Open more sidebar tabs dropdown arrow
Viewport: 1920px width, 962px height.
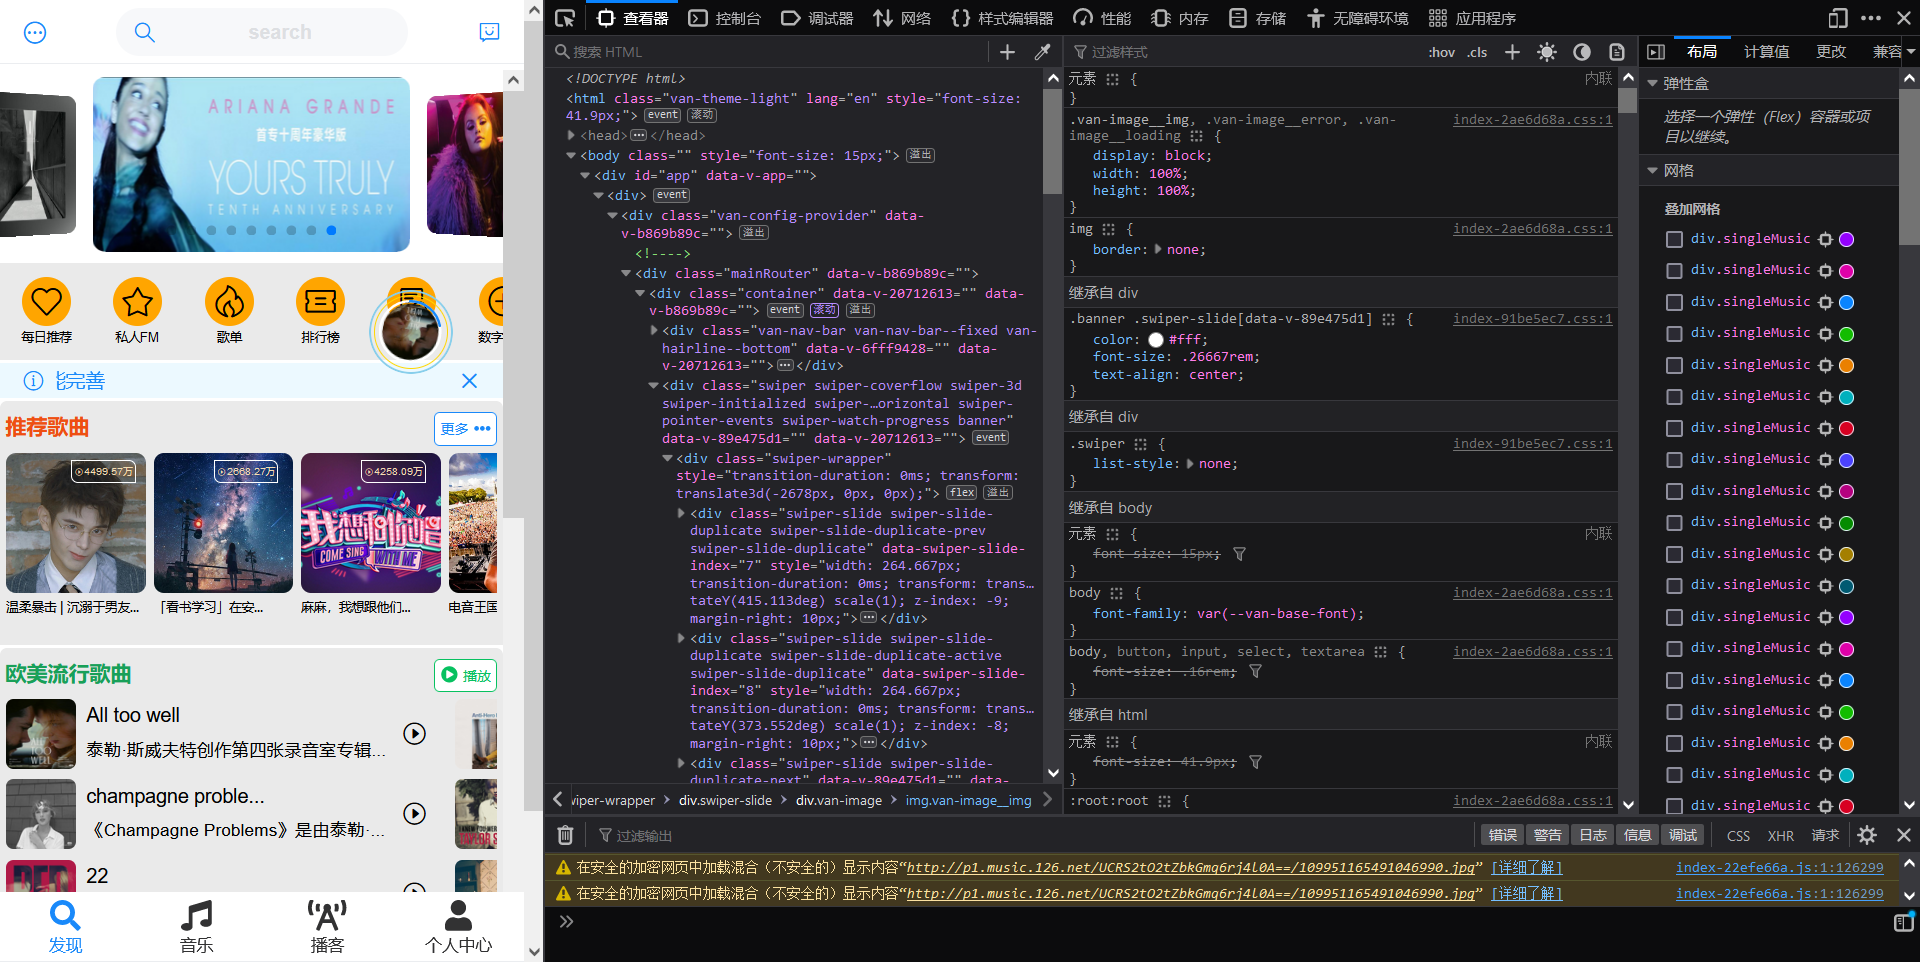(x=1911, y=52)
